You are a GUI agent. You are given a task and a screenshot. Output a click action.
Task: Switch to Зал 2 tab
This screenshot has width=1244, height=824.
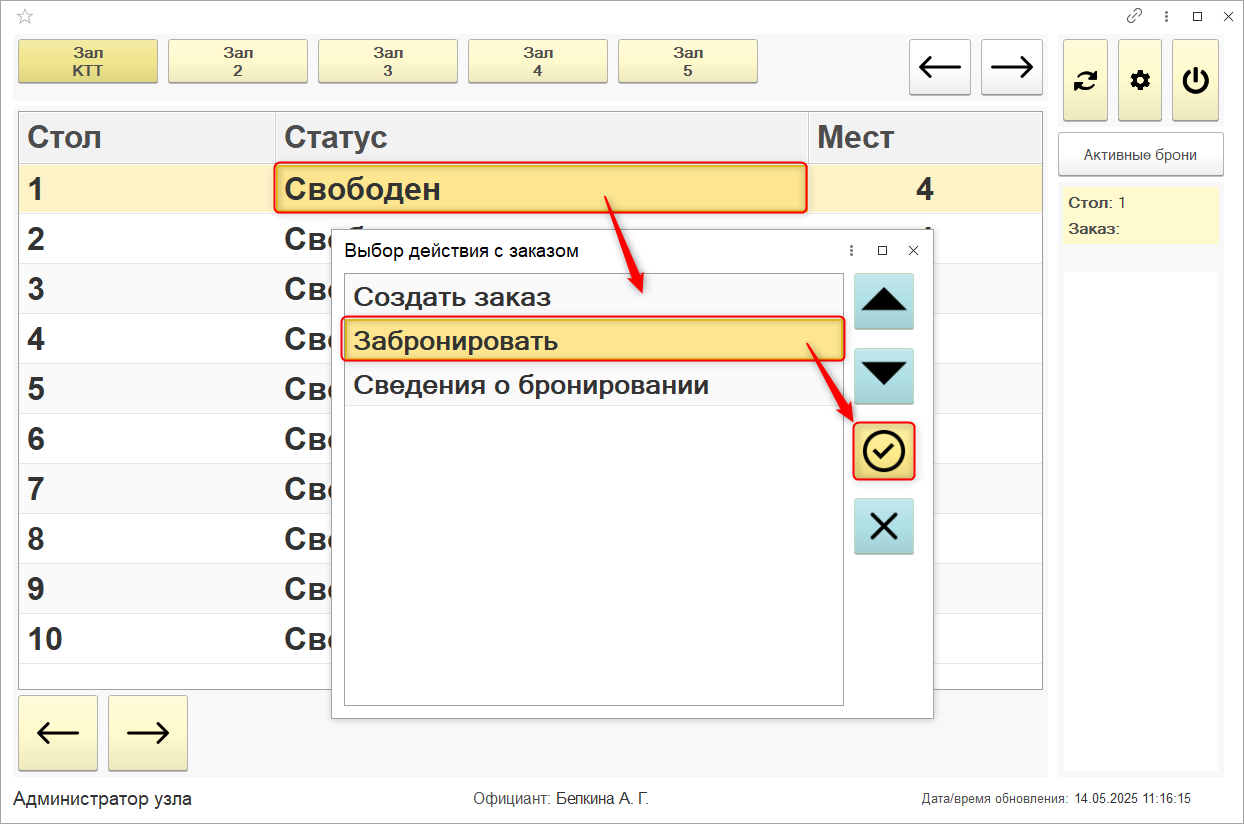[x=238, y=61]
